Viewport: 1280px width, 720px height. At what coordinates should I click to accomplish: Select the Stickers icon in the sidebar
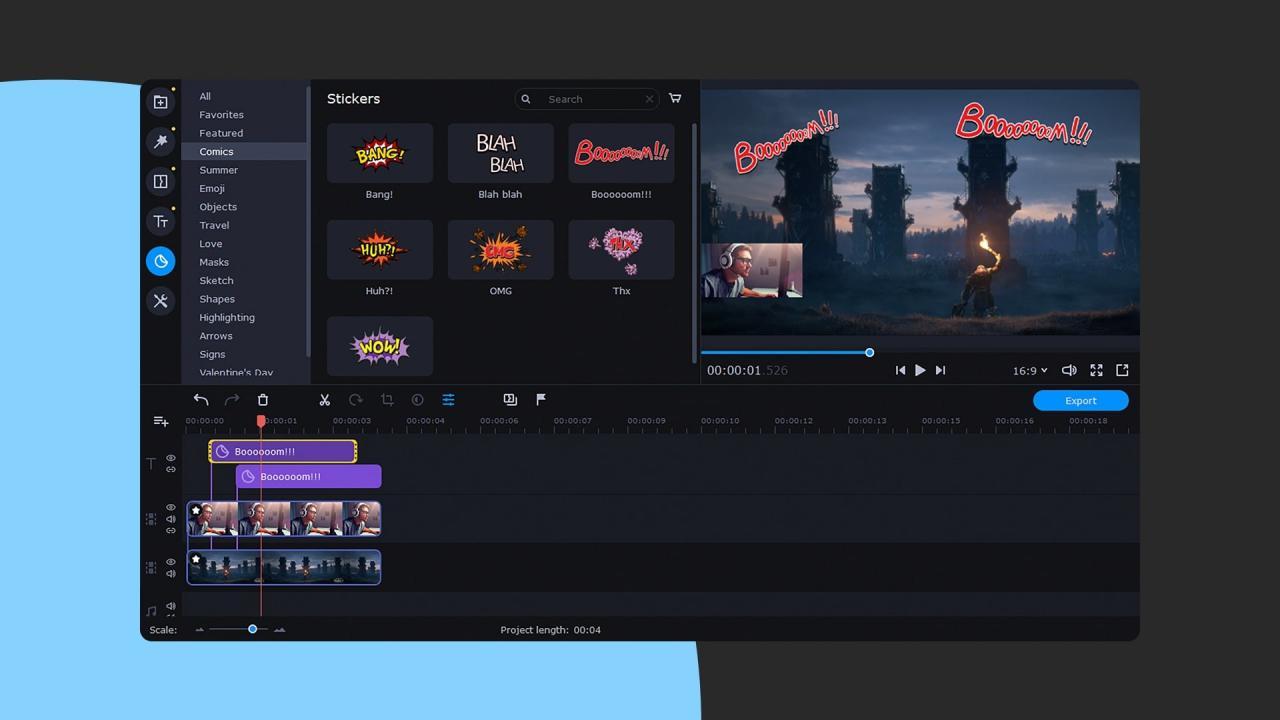coord(161,261)
